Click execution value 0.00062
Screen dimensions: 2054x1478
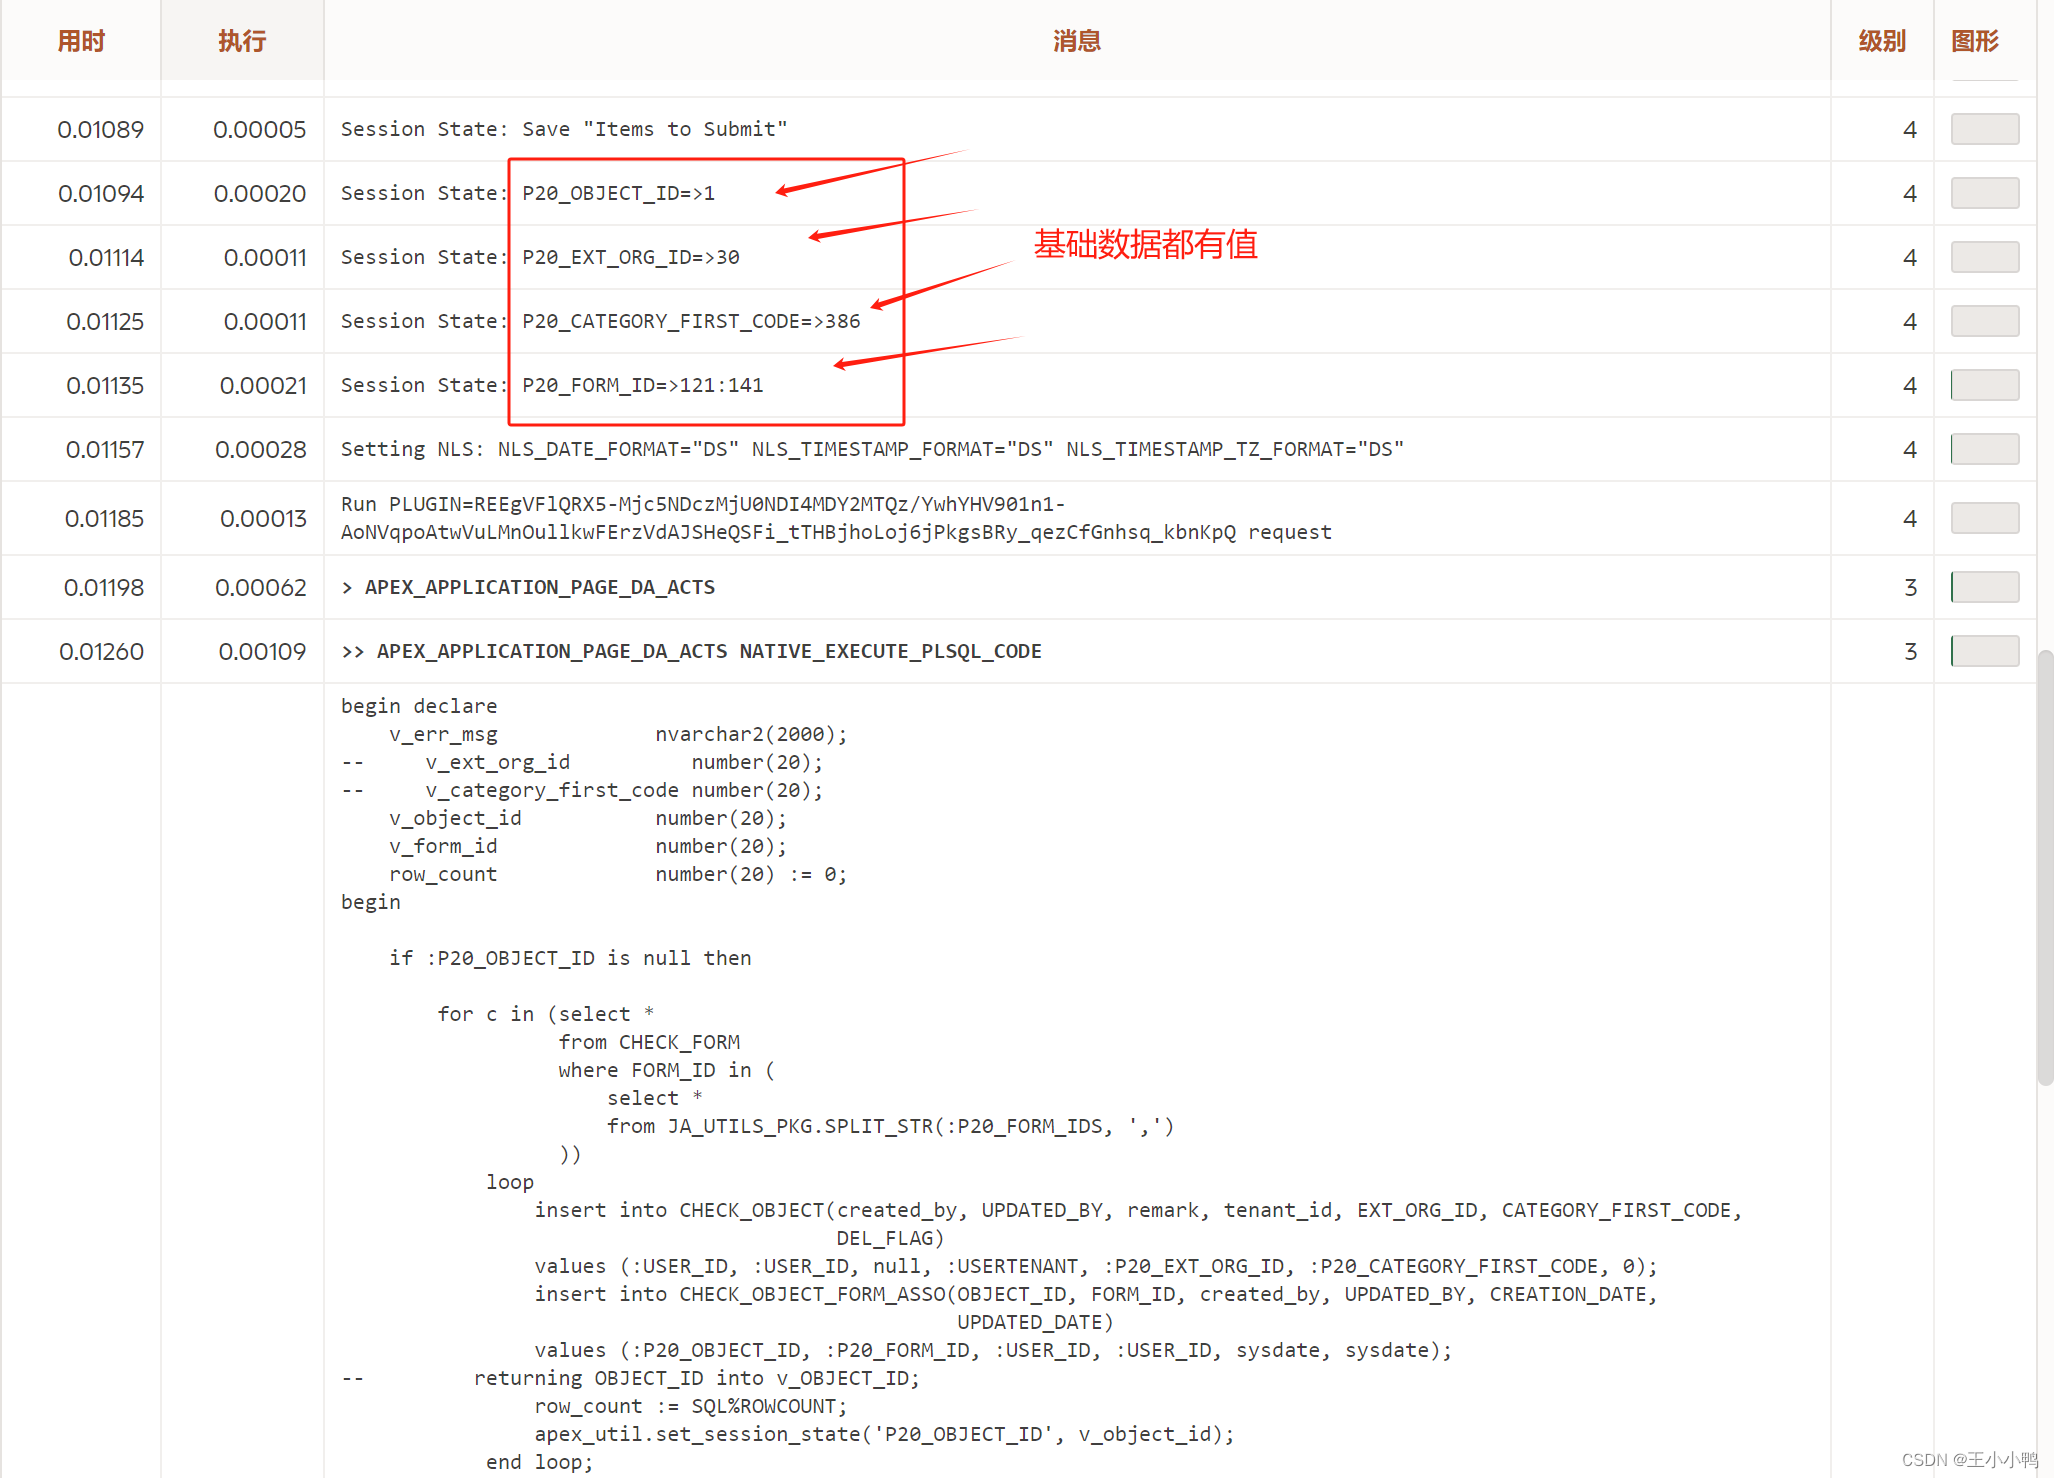coord(260,587)
